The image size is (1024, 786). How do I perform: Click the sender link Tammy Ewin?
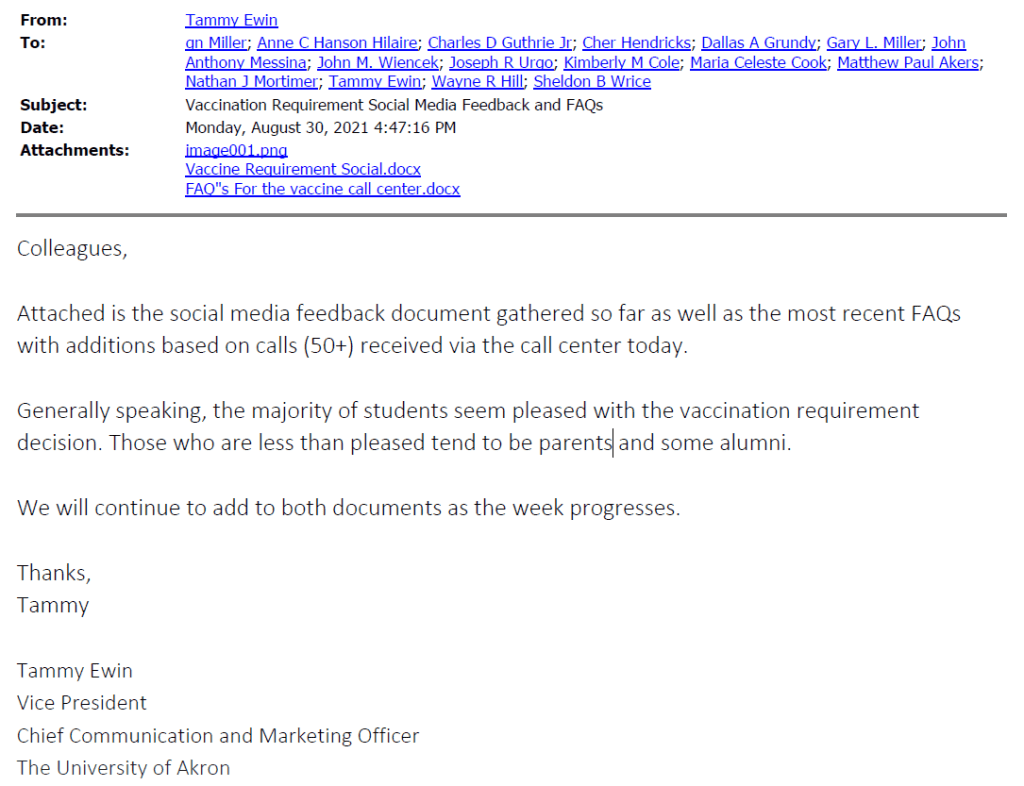tap(231, 20)
